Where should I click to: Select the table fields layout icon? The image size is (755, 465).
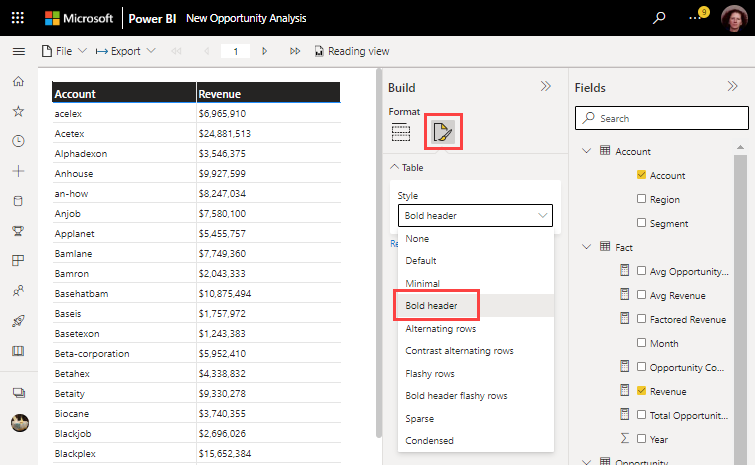pyautogui.click(x=401, y=132)
